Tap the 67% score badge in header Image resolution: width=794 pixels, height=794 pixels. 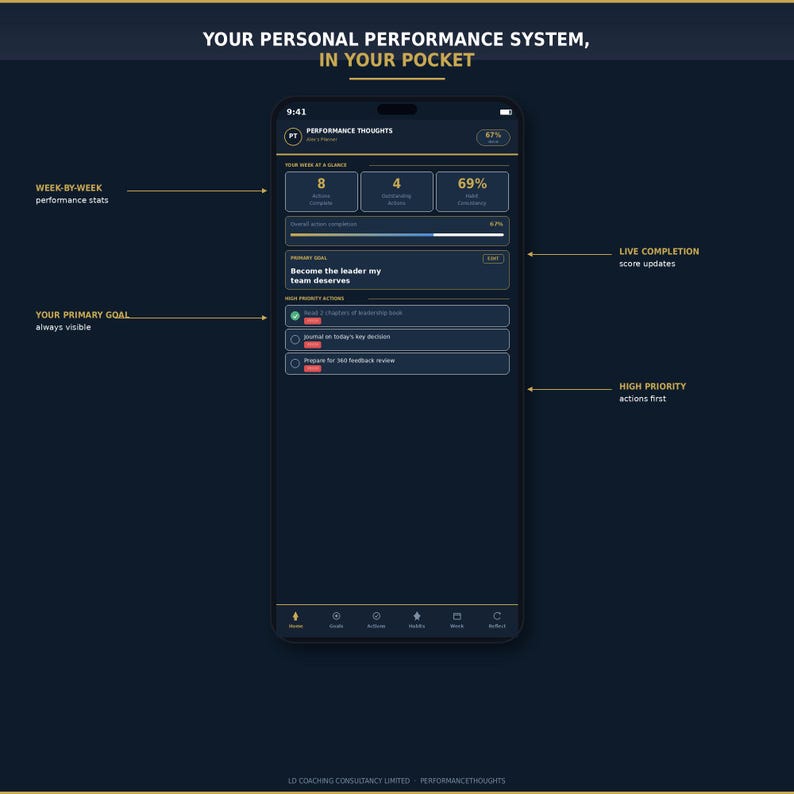pyautogui.click(x=493, y=137)
